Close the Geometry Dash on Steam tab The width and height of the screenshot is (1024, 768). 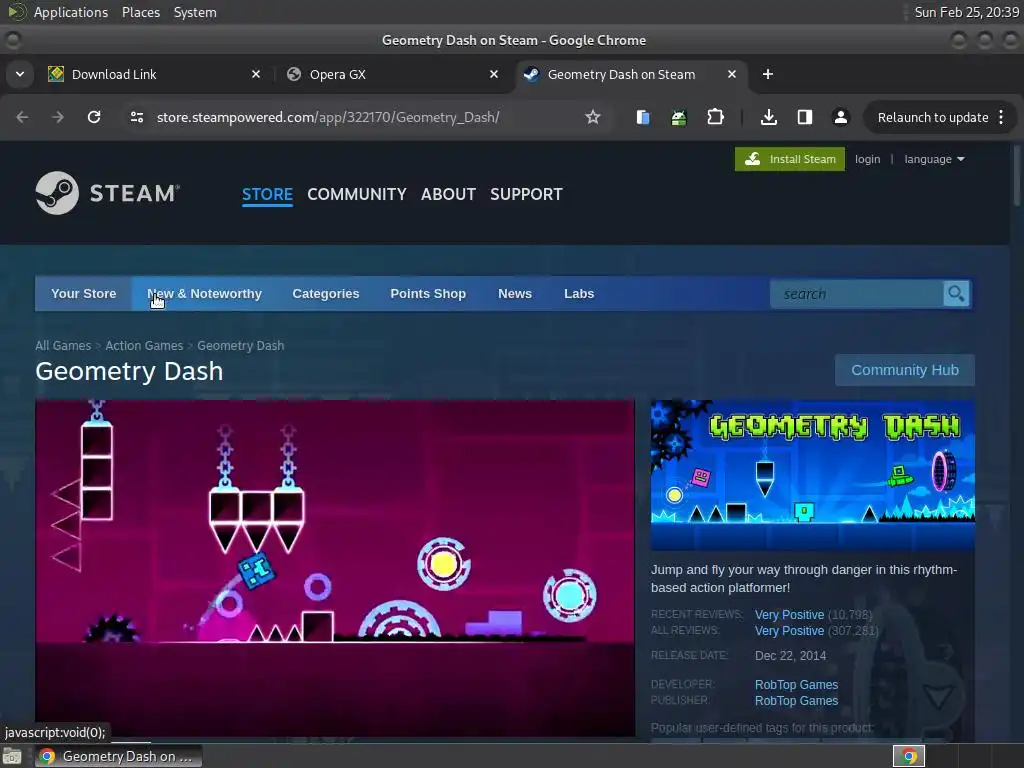(732, 74)
